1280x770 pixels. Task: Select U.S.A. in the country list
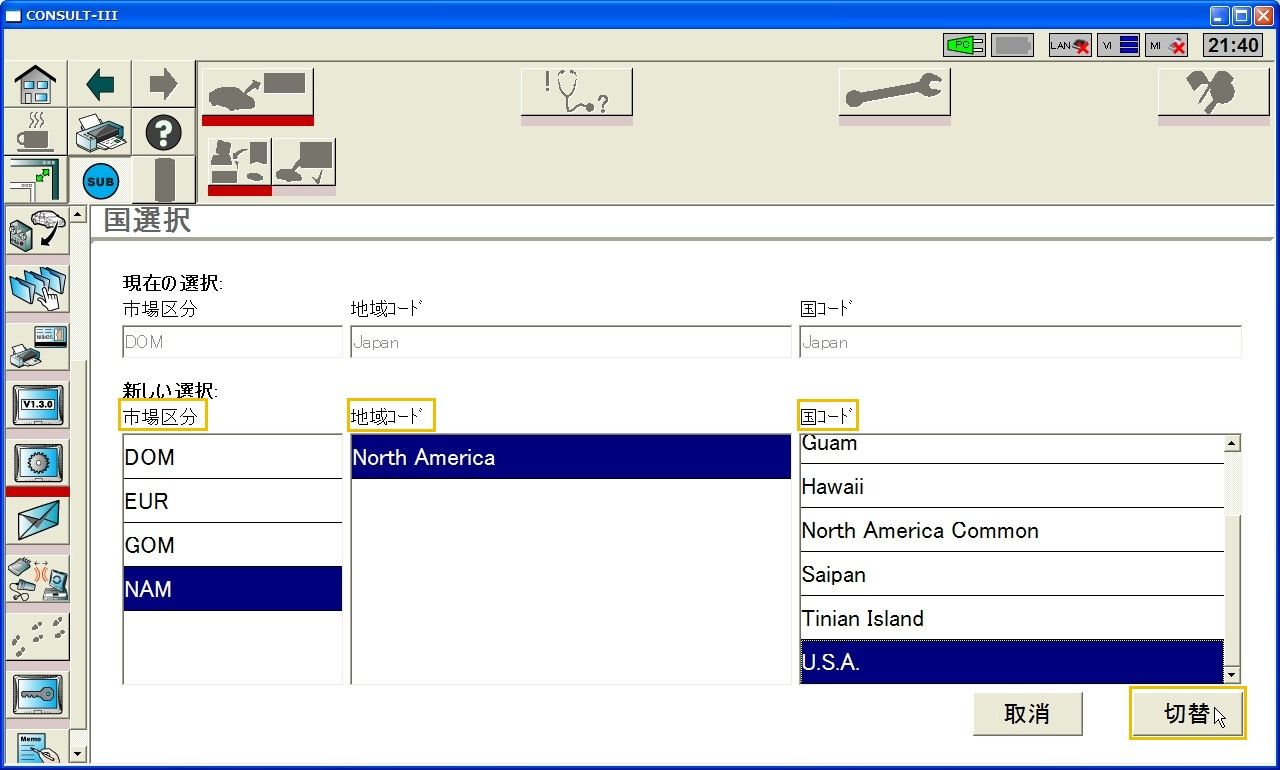point(1012,662)
